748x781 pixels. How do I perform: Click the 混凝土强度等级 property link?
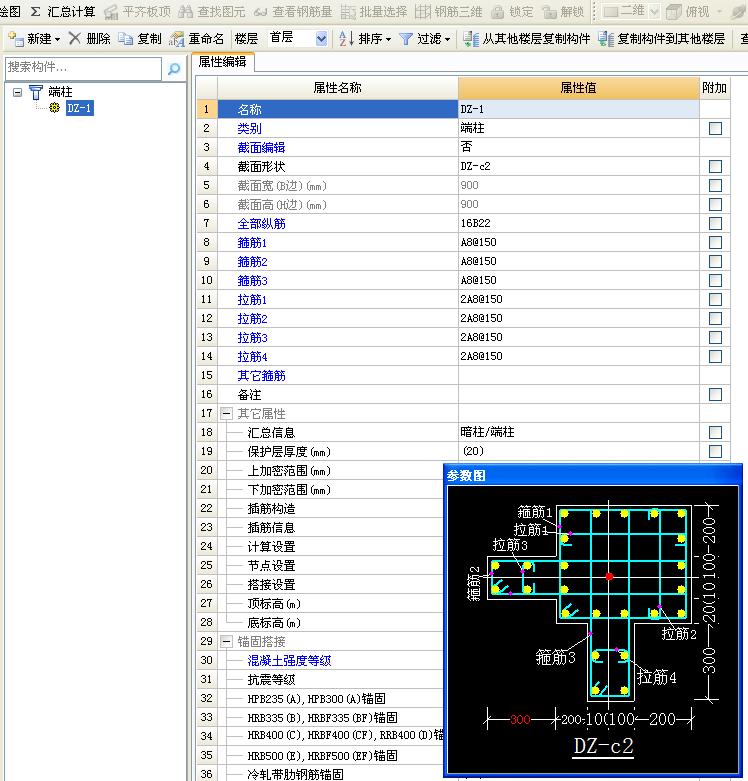tap(289, 660)
